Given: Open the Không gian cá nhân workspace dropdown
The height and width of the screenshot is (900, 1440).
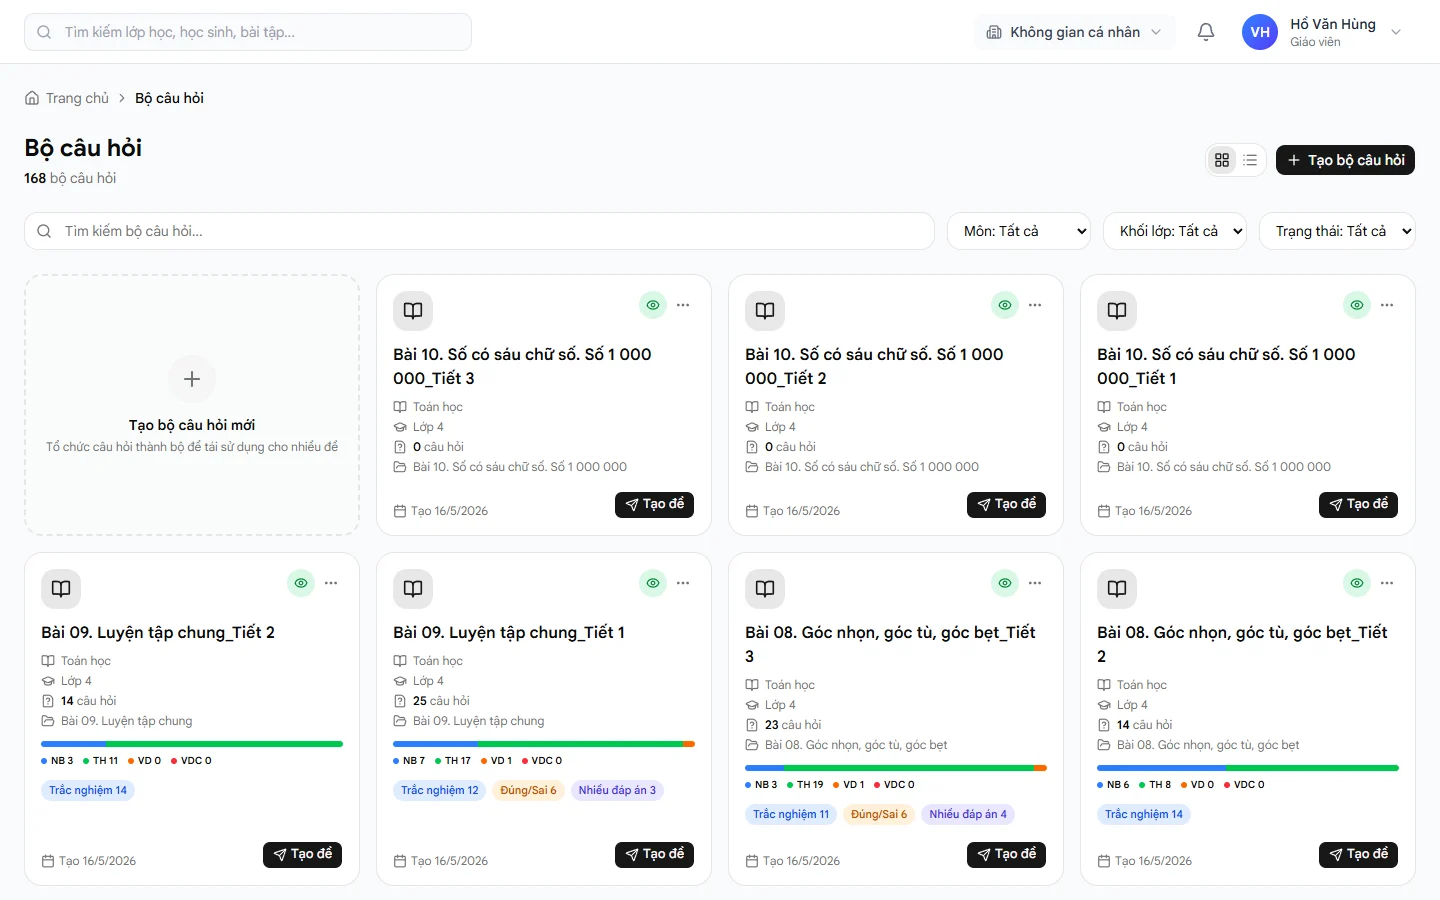Looking at the screenshot, I should coord(1074,32).
